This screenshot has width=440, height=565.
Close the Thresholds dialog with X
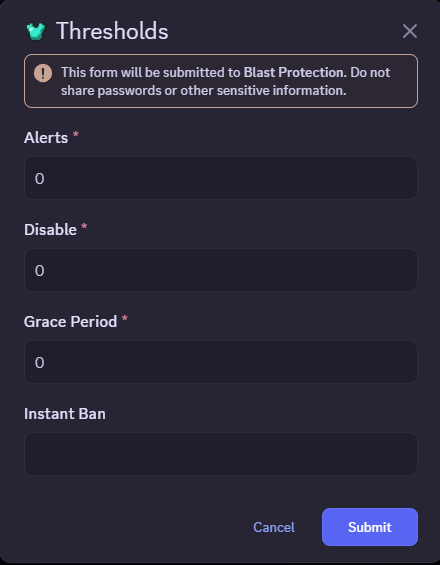410,31
